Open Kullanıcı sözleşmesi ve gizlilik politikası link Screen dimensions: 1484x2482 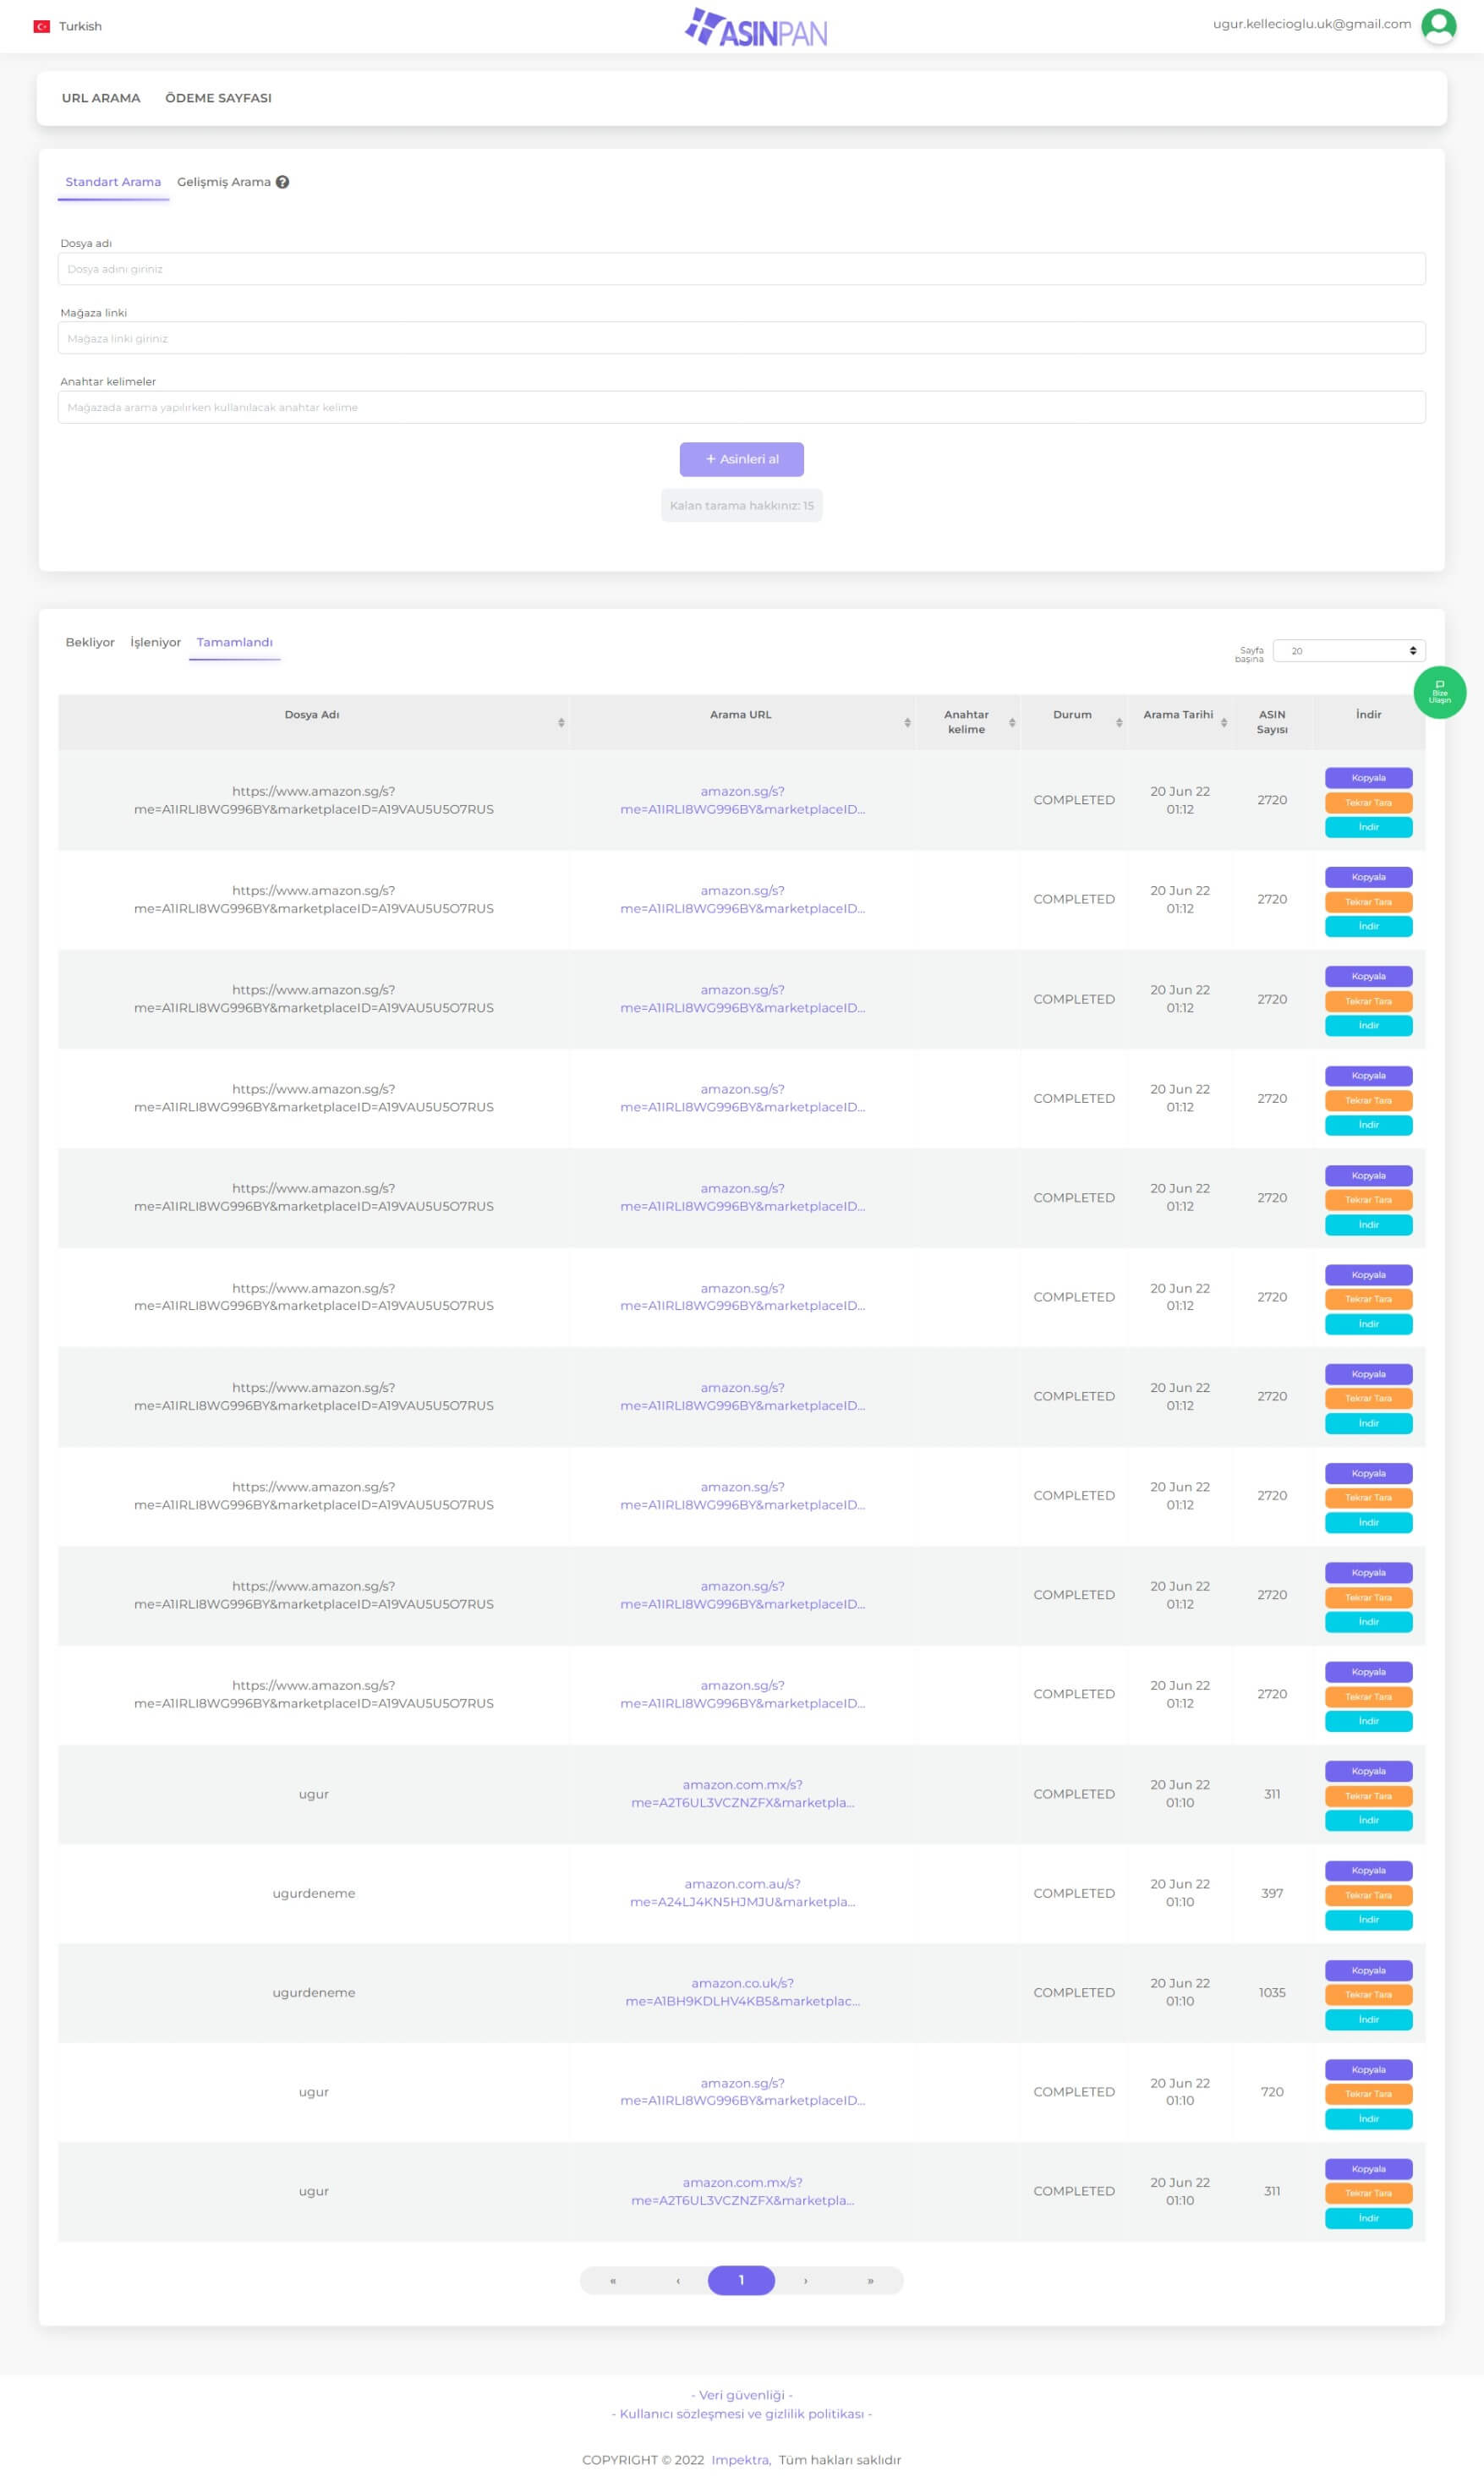[x=741, y=2414]
